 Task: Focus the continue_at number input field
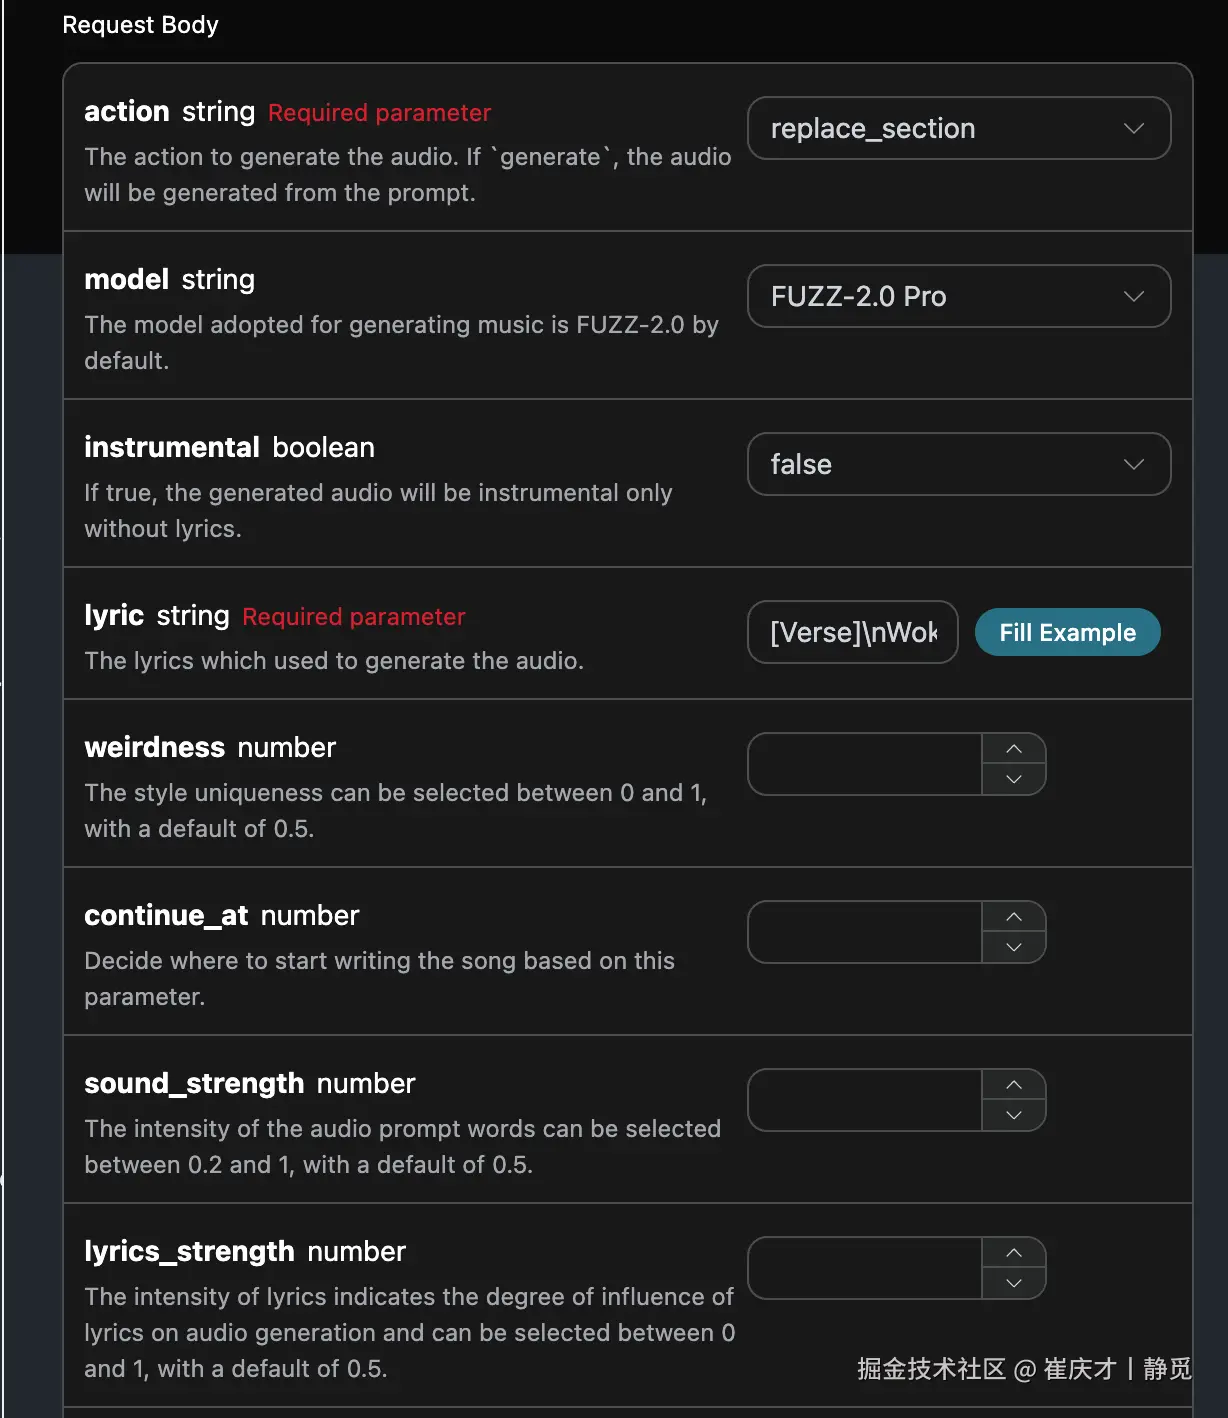click(x=865, y=932)
